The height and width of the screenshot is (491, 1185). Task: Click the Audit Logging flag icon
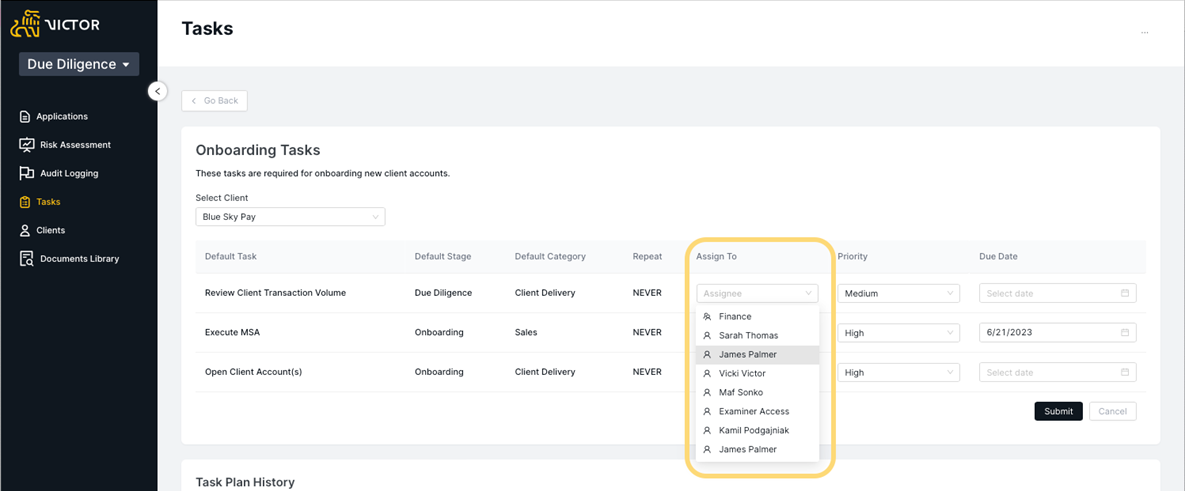pyautogui.click(x=26, y=173)
